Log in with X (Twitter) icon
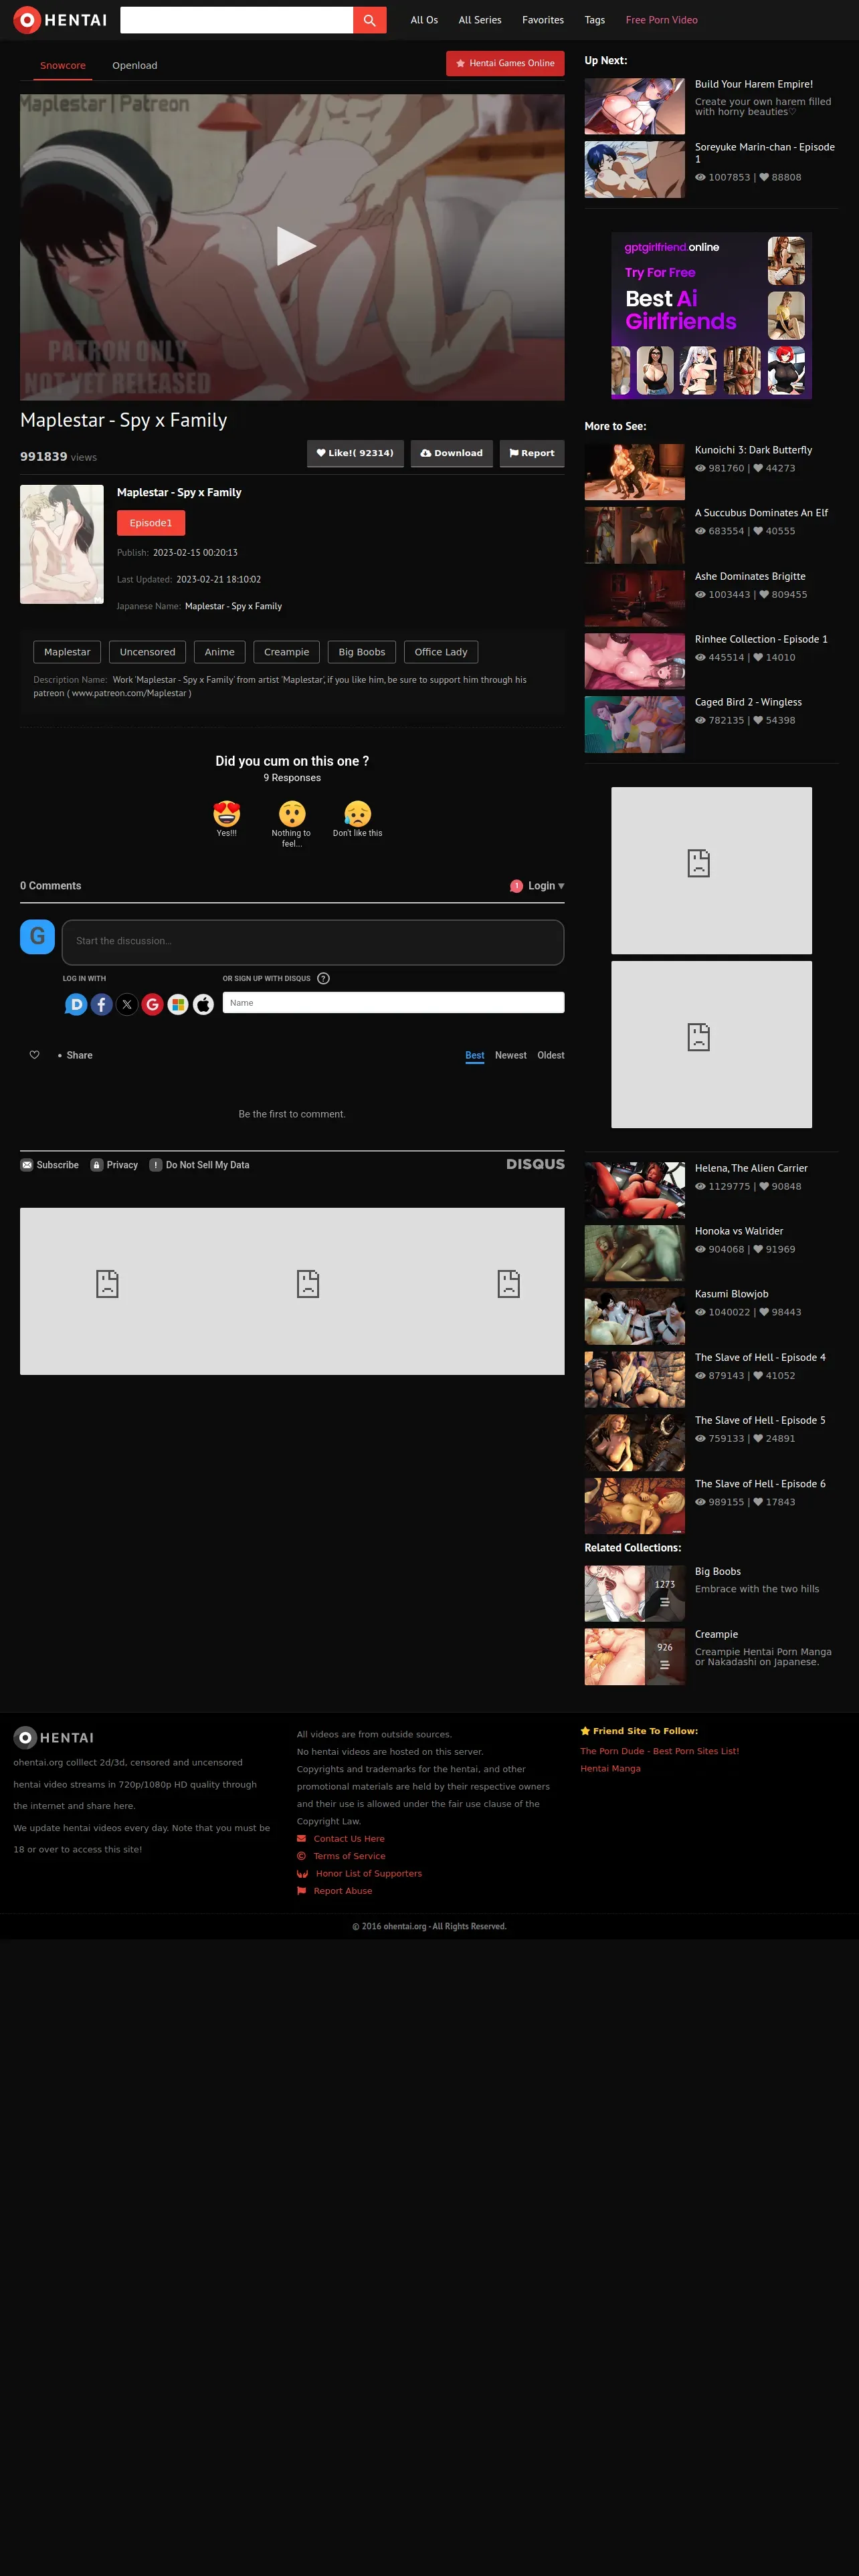Image resolution: width=859 pixels, height=2576 pixels. click(x=127, y=1004)
